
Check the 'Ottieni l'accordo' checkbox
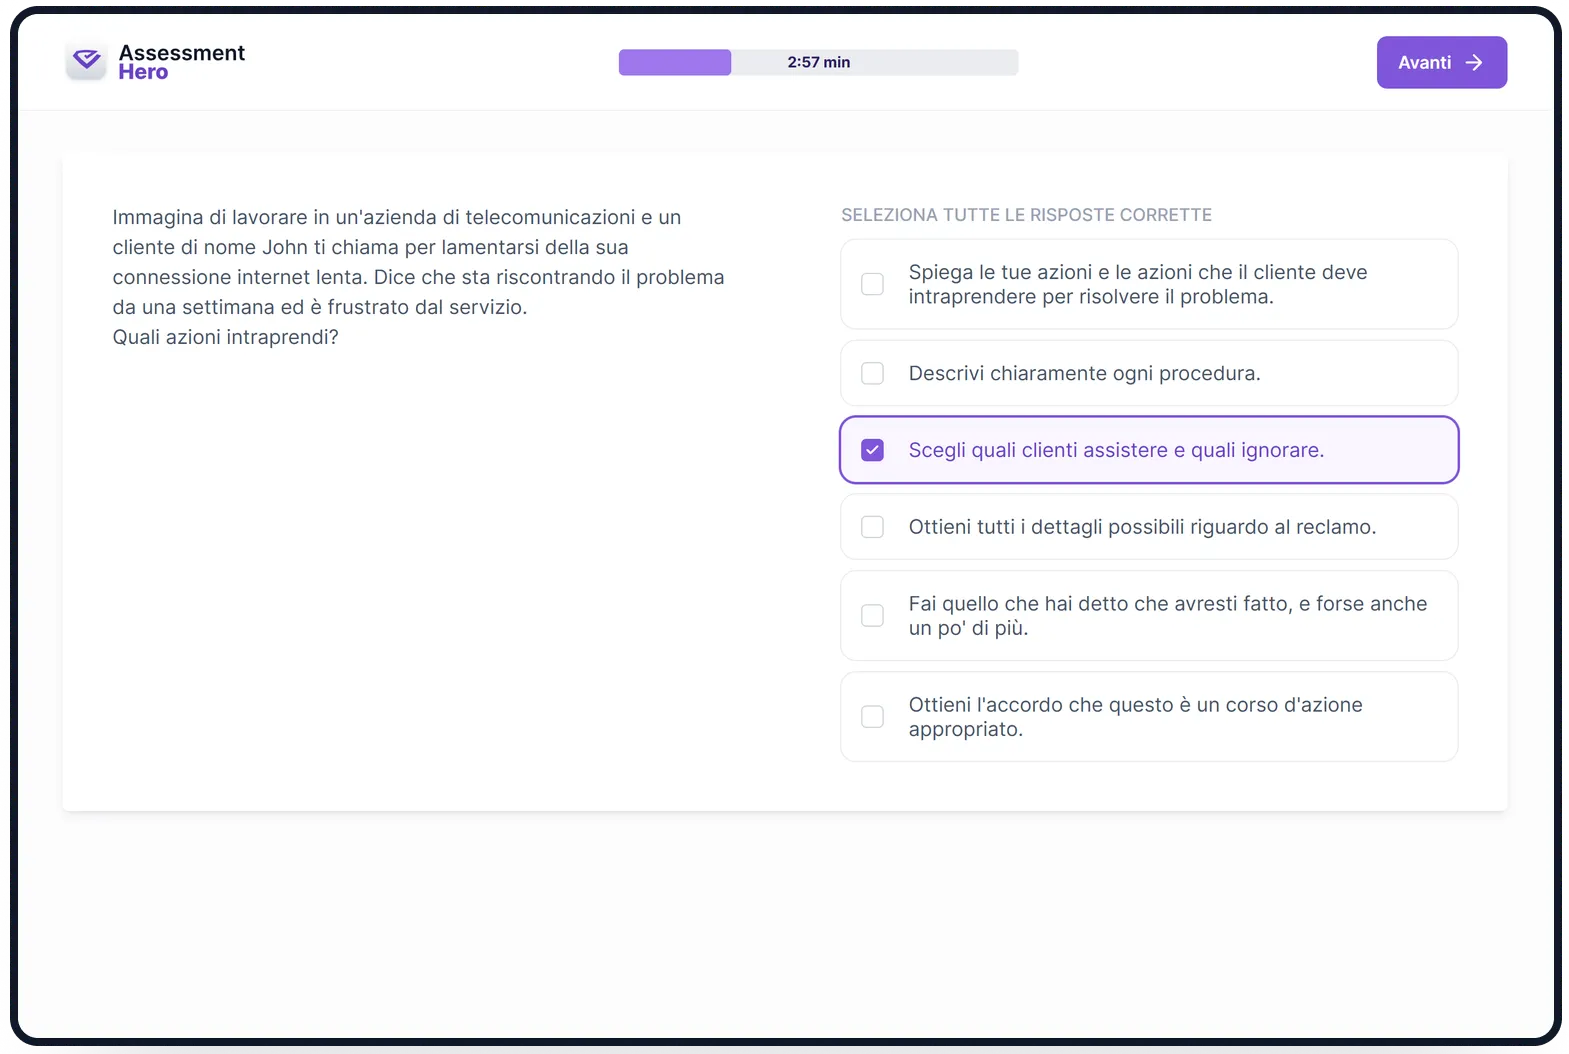[873, 716]
